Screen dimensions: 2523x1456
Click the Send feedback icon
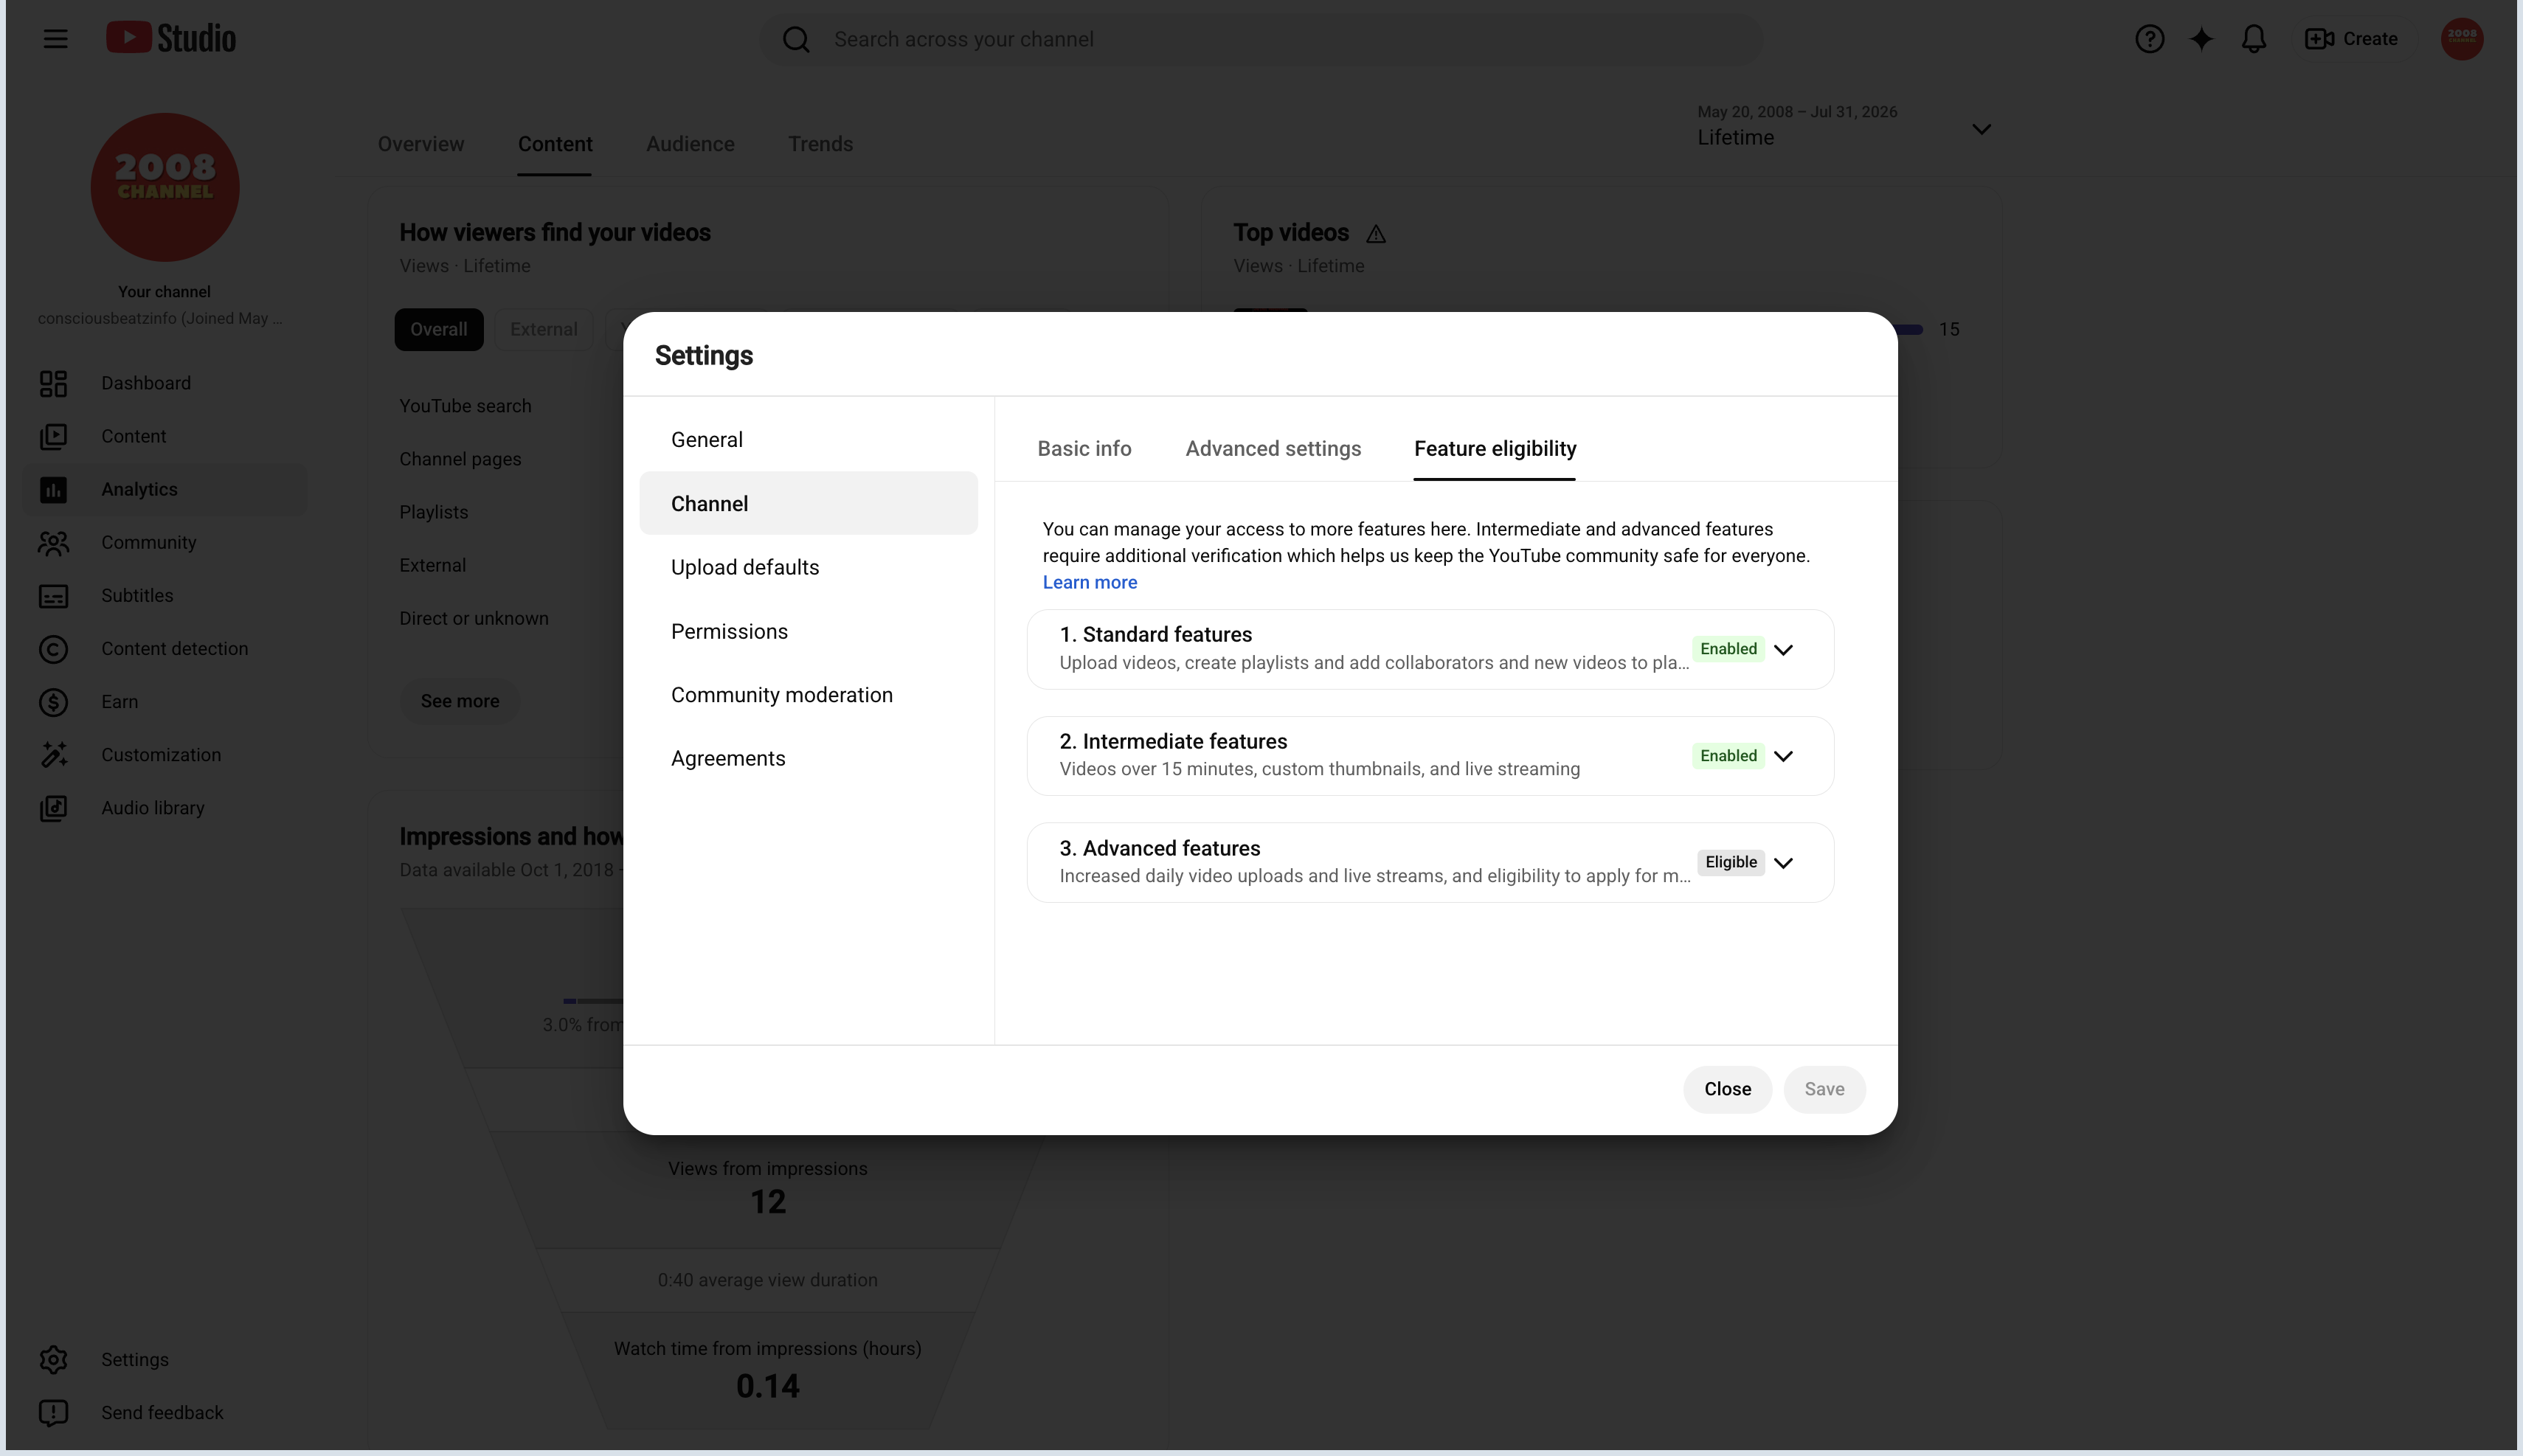point(54,1412)
